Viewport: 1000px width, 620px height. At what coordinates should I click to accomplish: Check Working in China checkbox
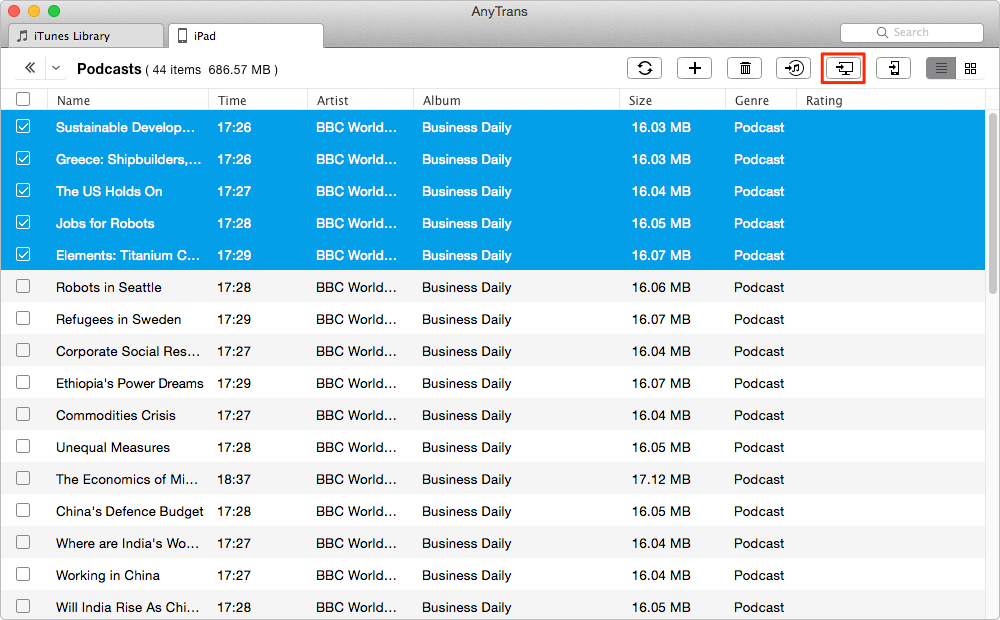[23, 574]
